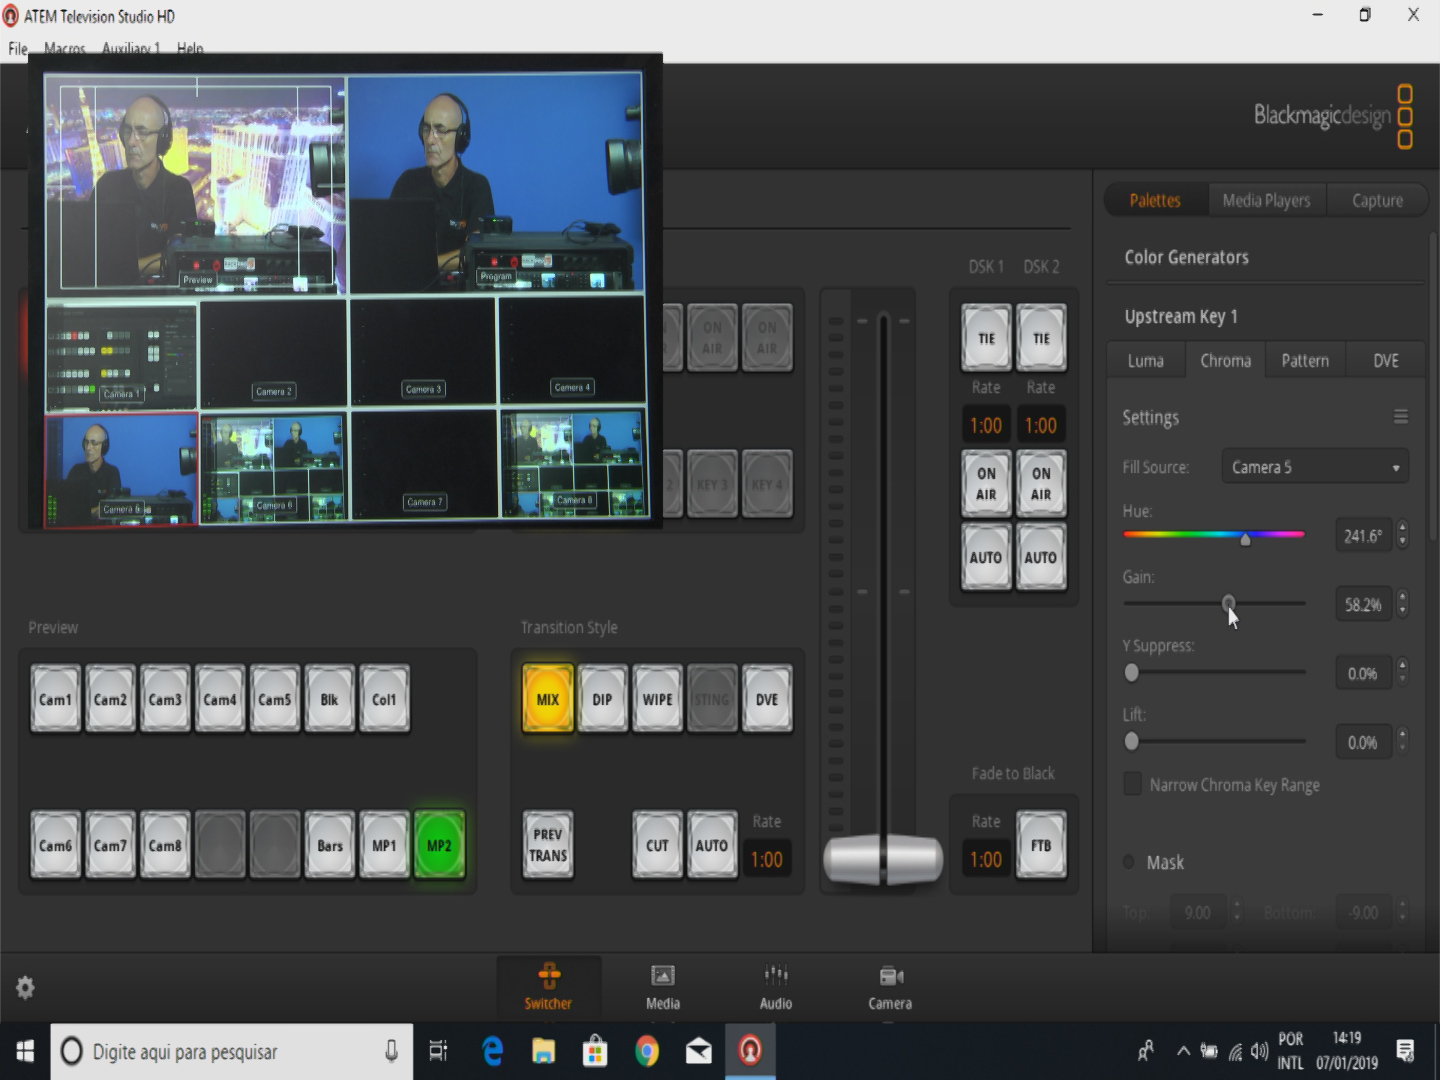Adjust the Lift value stepper
1440x1080 pixels.
click(x=1402, y=742)
